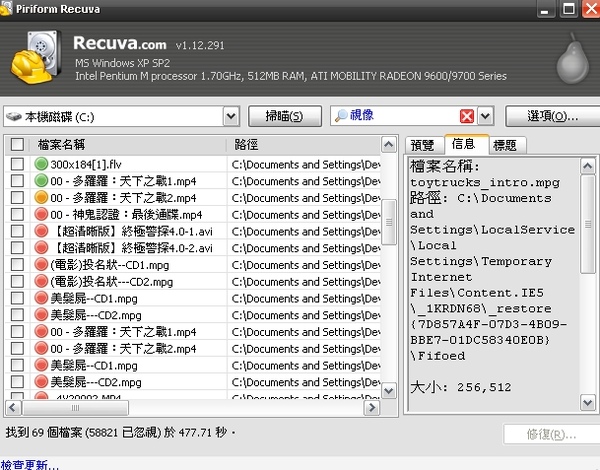This screenshot has height=470, width=600.
Task: Sort by the 路徑 column header
Action: (303, 145)
